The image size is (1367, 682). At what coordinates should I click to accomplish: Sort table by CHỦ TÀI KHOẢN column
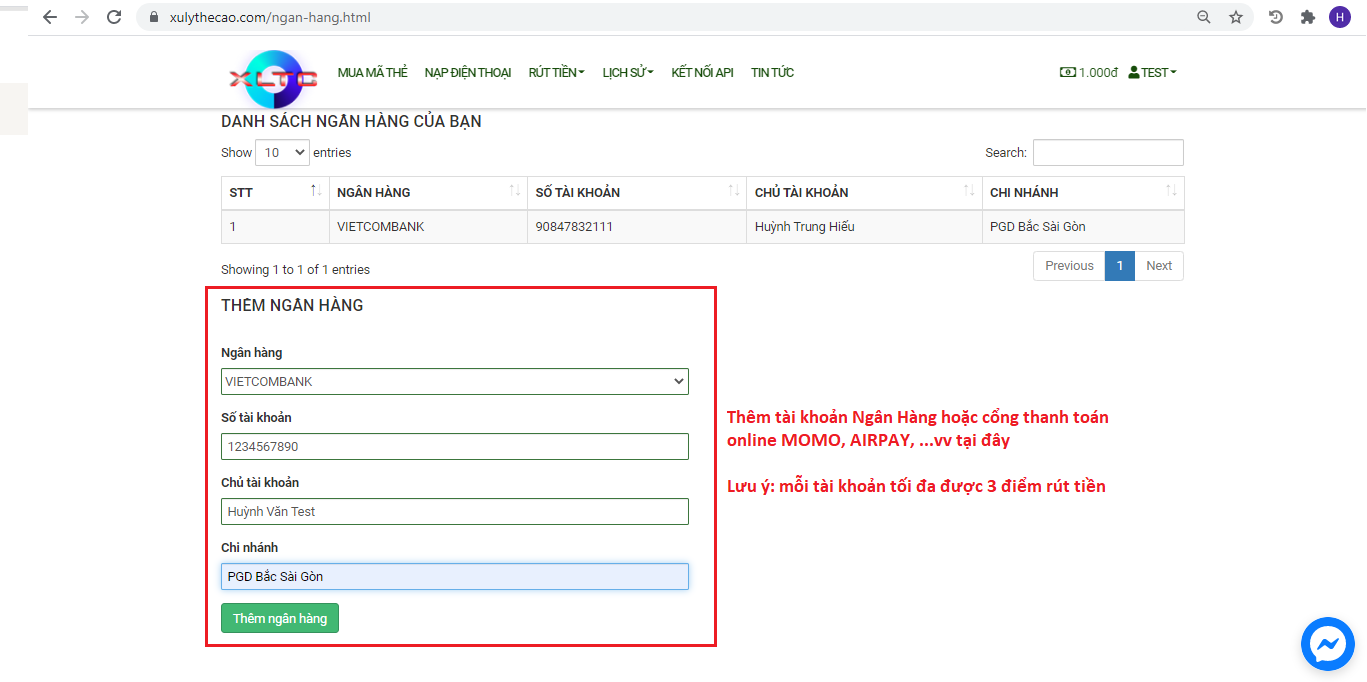(864, 192)
